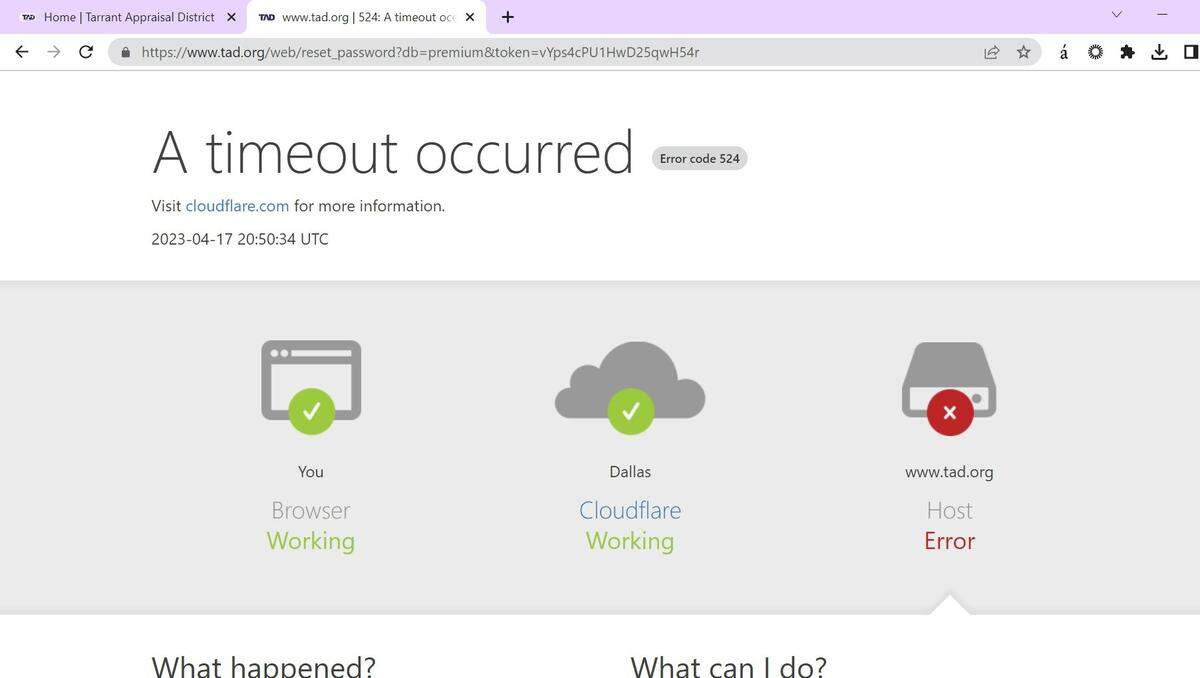Go back with the browser back arrow
Viewport: 1200px width, 678px height.
pyautogui.click(x=22, y=52)
